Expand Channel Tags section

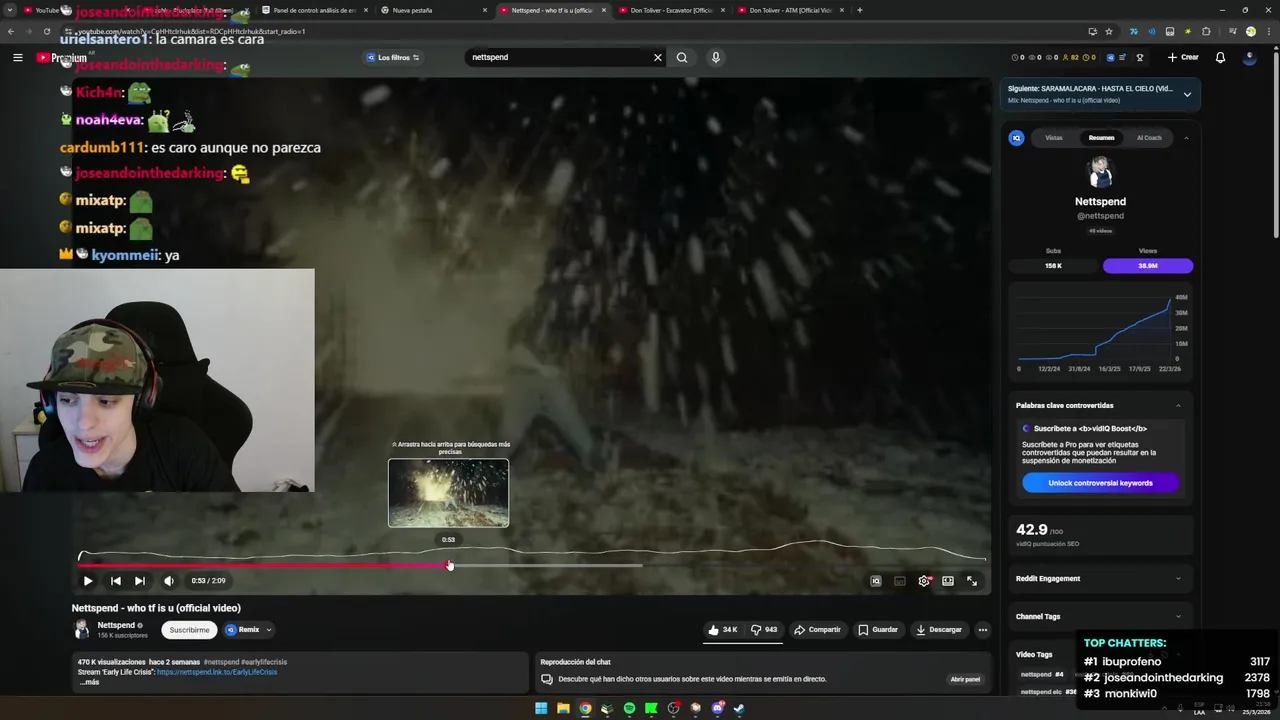[1100, 617]
